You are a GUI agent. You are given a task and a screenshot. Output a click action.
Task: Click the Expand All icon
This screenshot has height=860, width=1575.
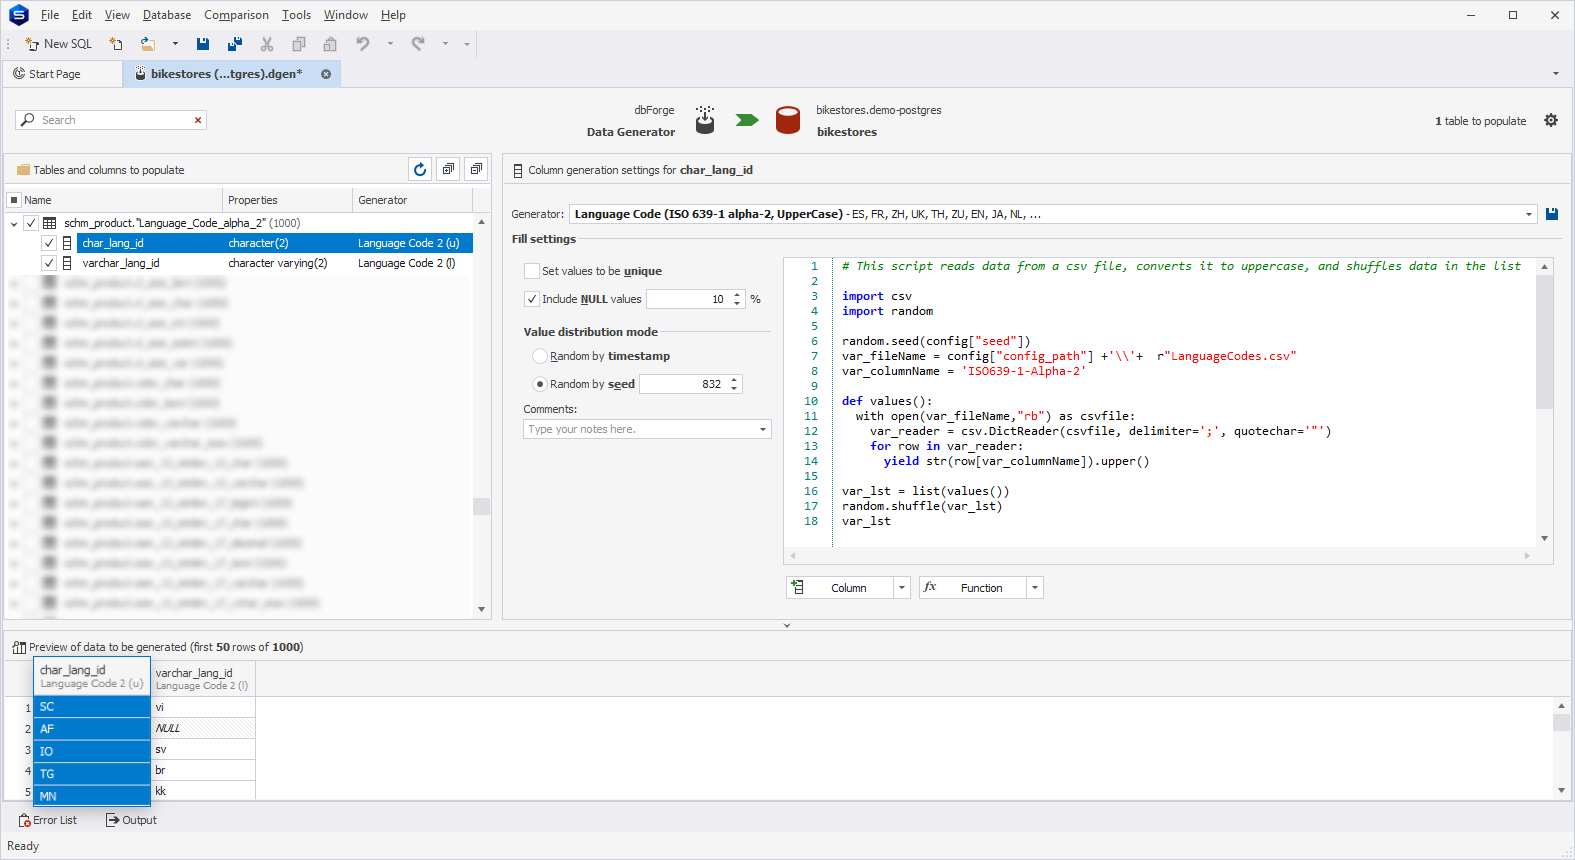tap(448, 170)
